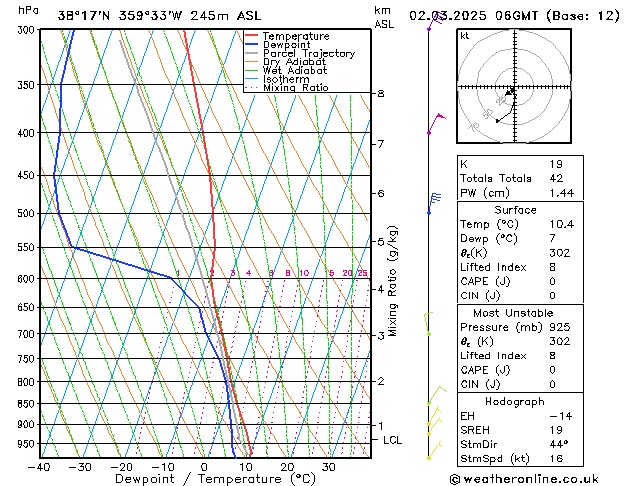629x486 pixels.
Task: Click the hodograph circular plot
Action: click(514, 88)
